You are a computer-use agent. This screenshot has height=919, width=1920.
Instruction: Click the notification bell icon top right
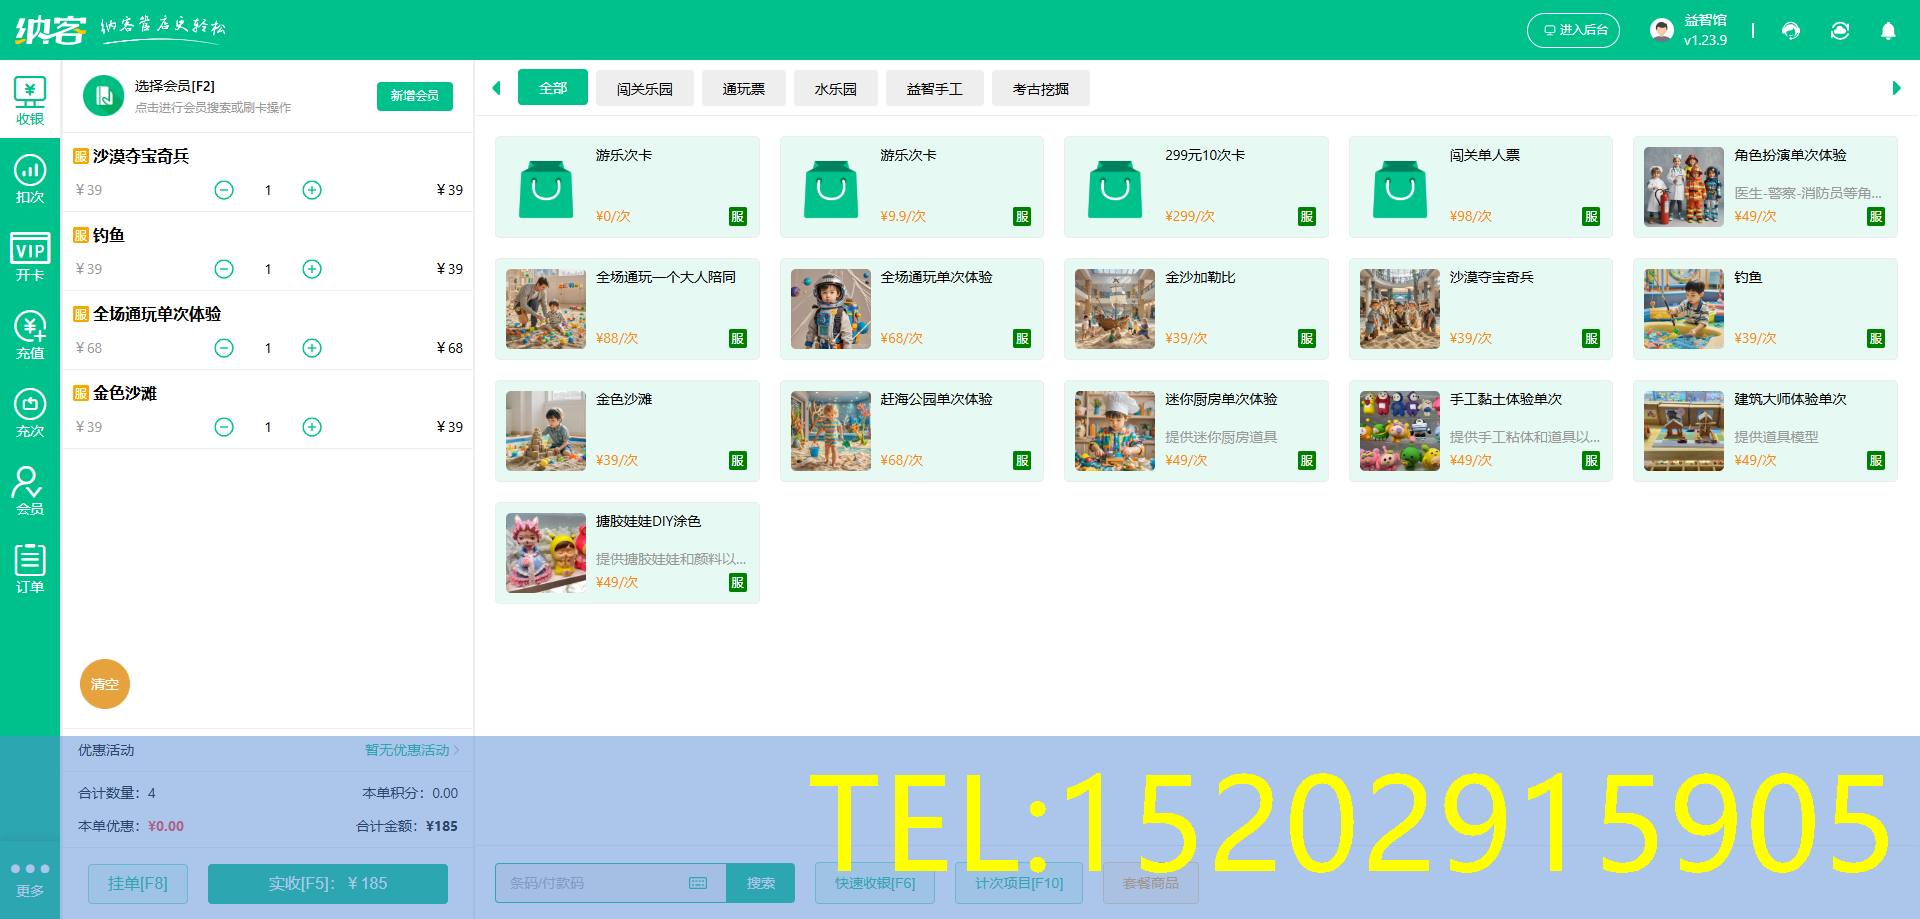pyautogui.click(x=1888, y=31)
